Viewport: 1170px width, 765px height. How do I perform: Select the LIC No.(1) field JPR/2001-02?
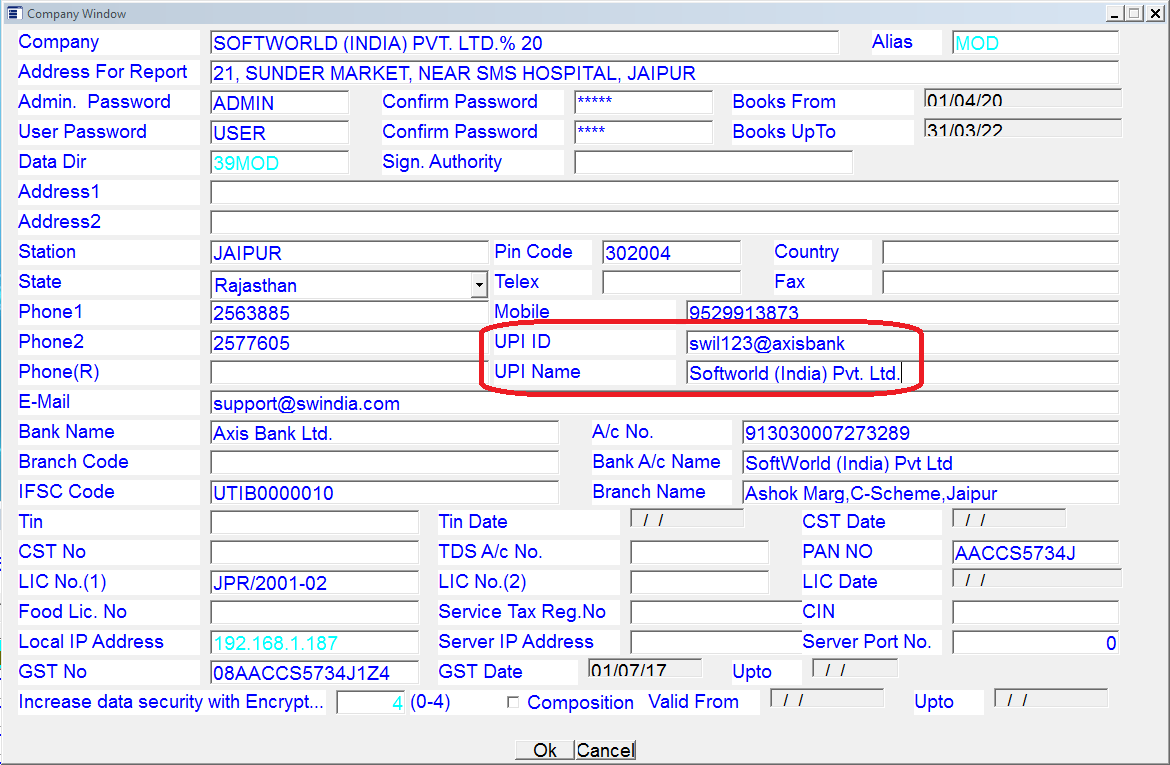click(314, 581)
